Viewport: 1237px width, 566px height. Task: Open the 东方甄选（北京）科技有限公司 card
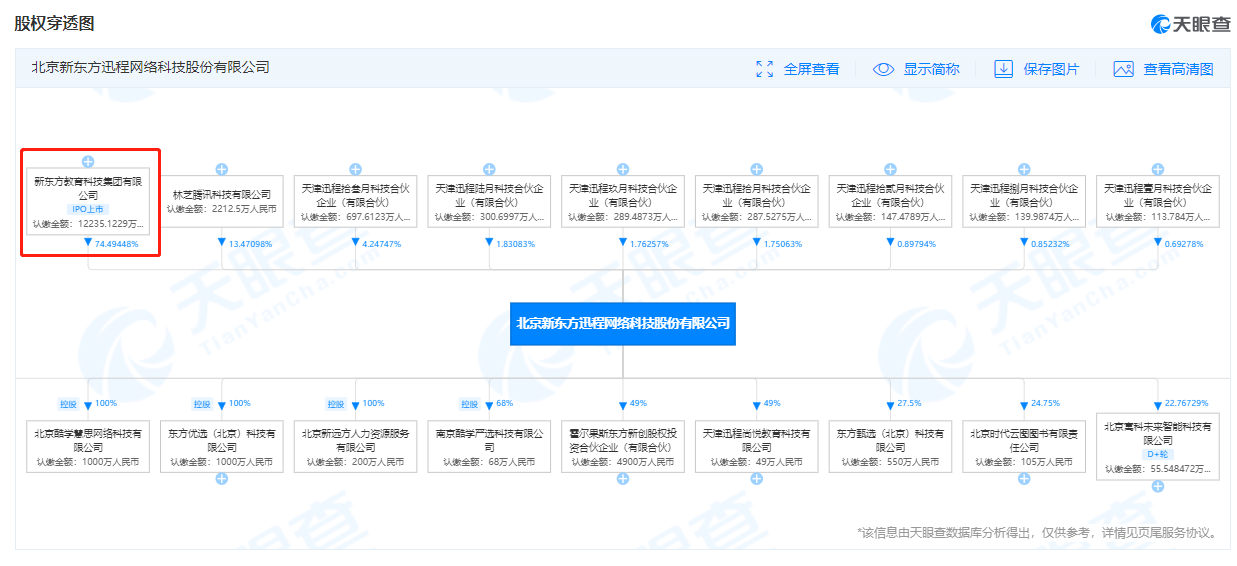[x=890, y=447]
